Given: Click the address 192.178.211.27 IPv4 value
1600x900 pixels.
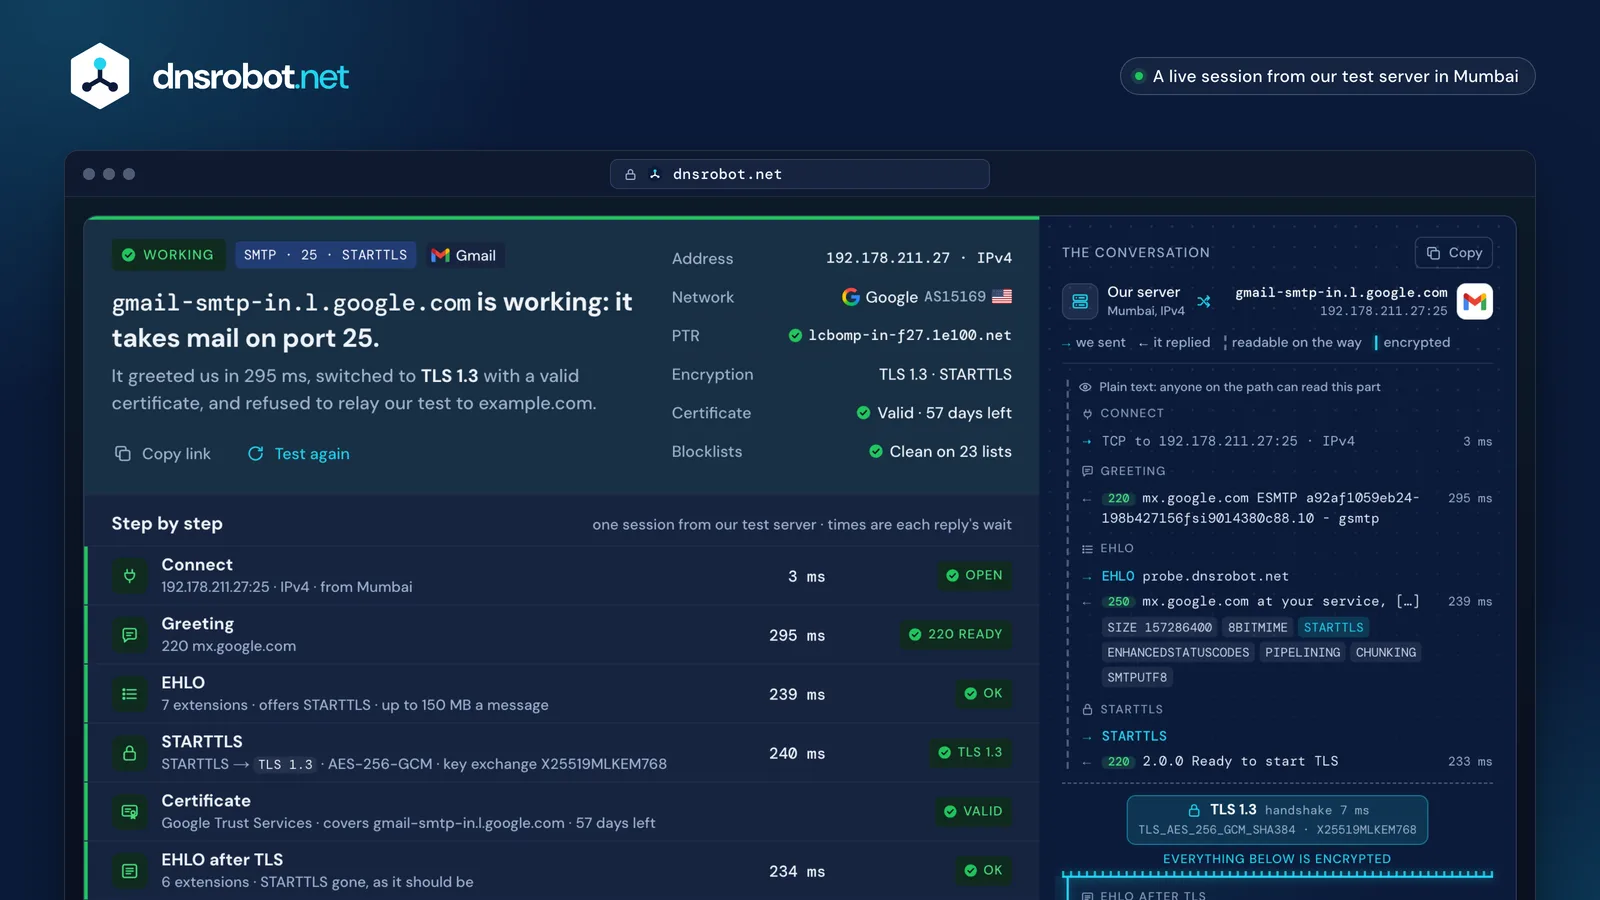Looking at the screenshot, I should (919, 258).
